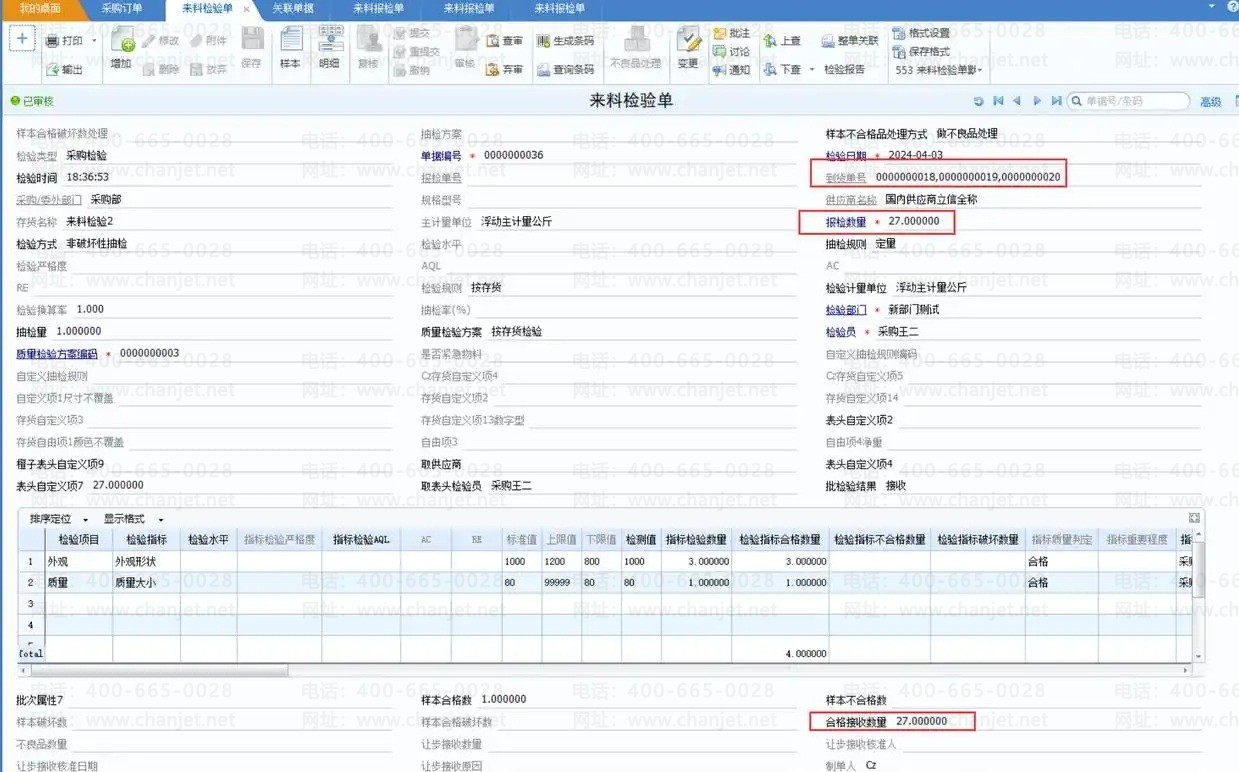Screen dimensions: 1239x772
Task: Expand the 下查 dropdown arrow
Action: click(812, 70)
